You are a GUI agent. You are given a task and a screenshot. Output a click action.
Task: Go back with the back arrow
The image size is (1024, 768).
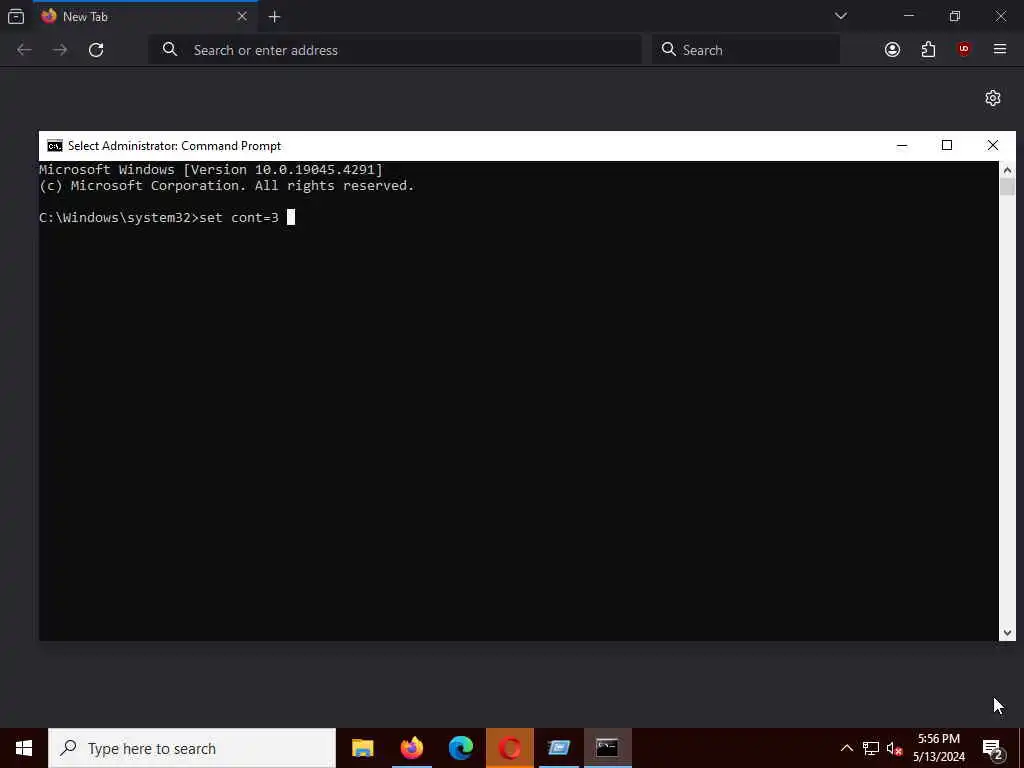pyautogui.click(x=24, y=50)
